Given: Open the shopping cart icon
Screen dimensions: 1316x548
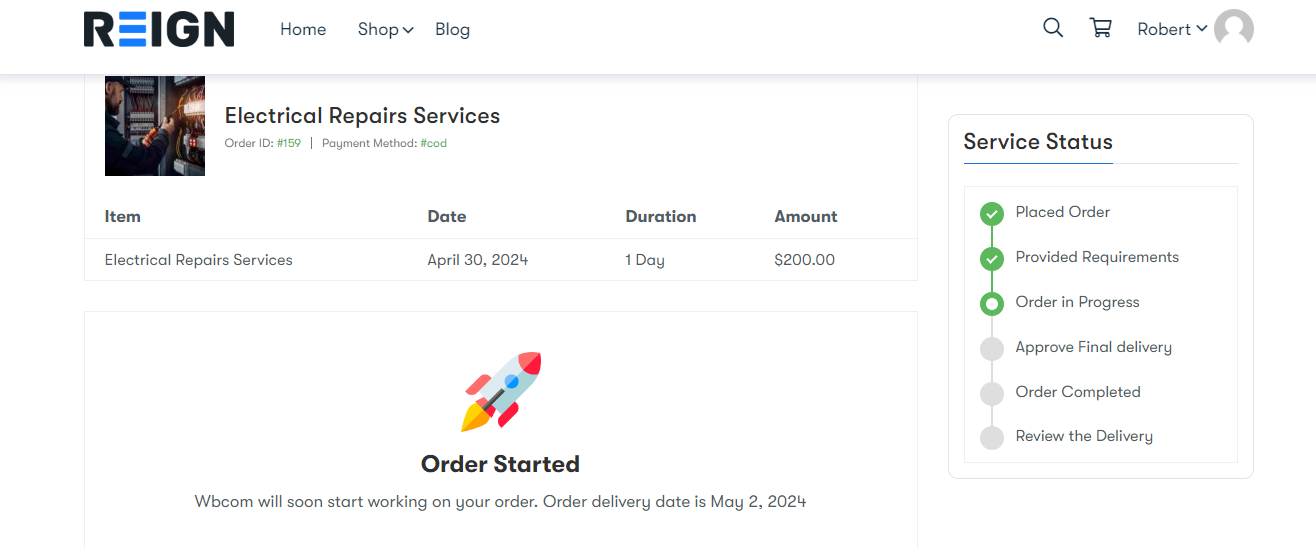Looking at the screenshot, I should click(1101, 28).
